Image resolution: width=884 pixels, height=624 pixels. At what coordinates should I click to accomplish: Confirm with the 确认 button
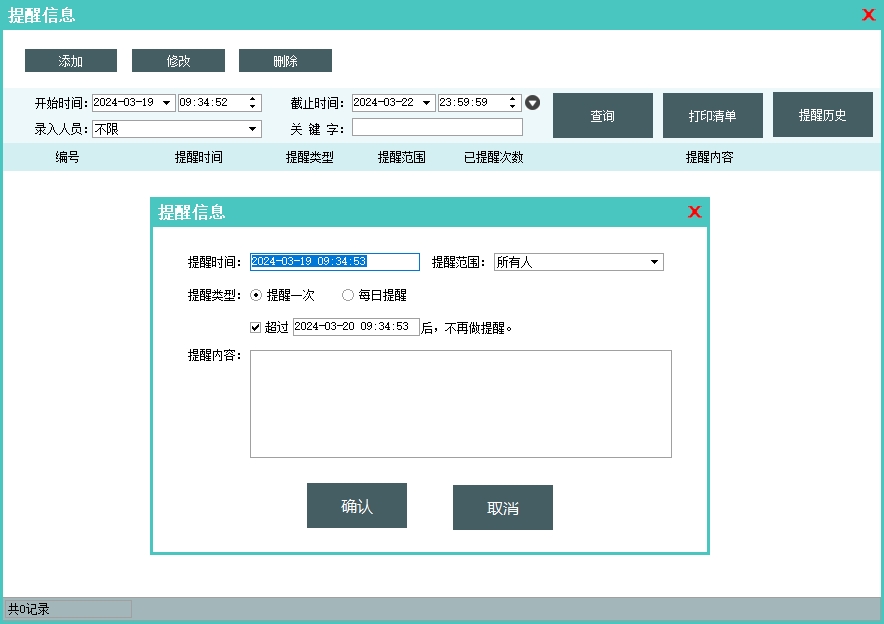pos(357,506)
